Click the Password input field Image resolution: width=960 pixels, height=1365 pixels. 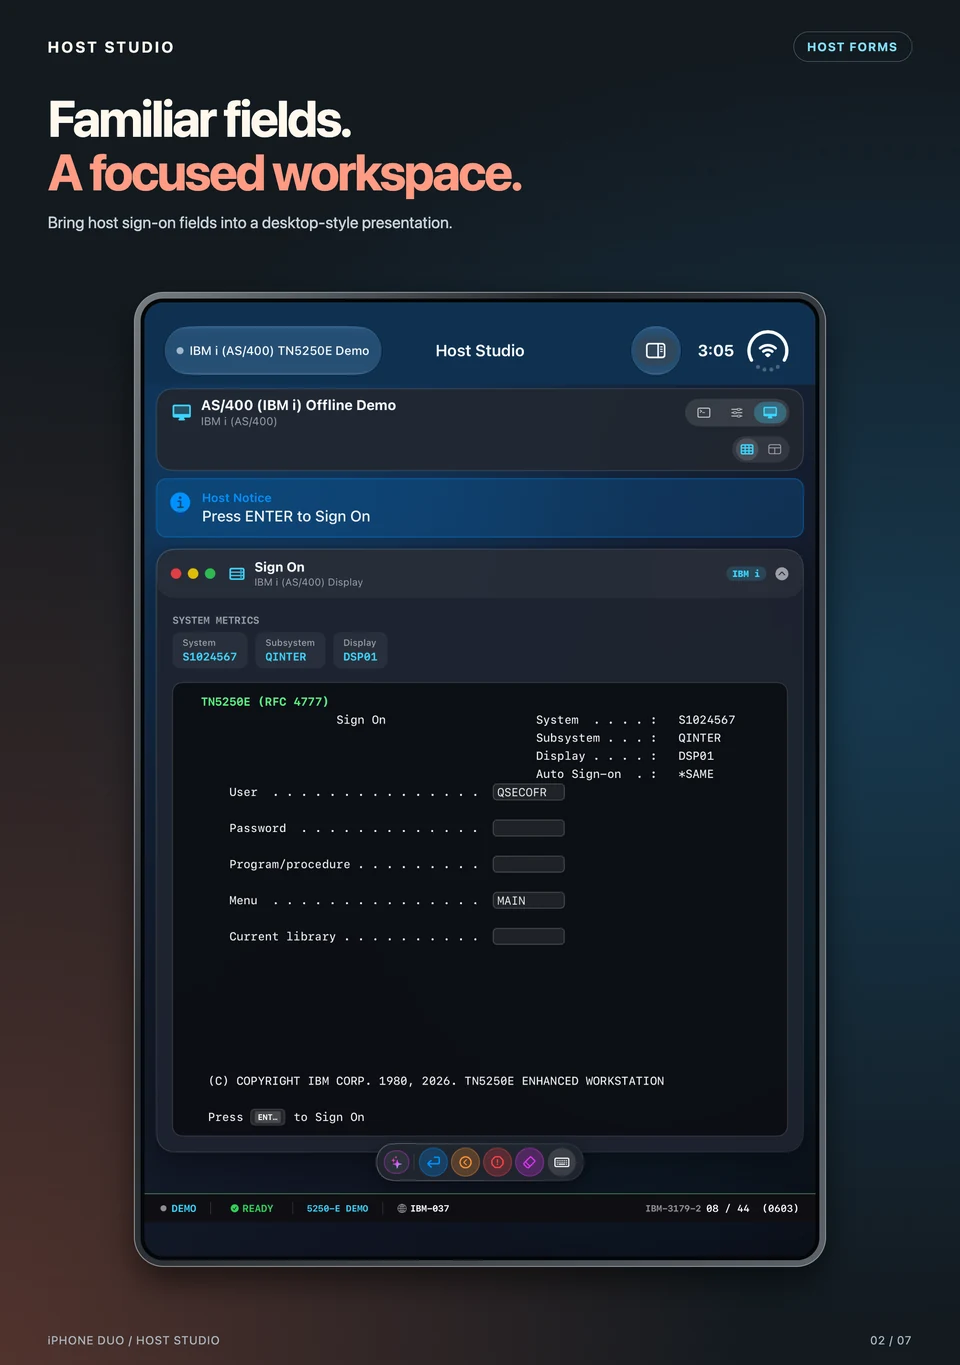529,828
